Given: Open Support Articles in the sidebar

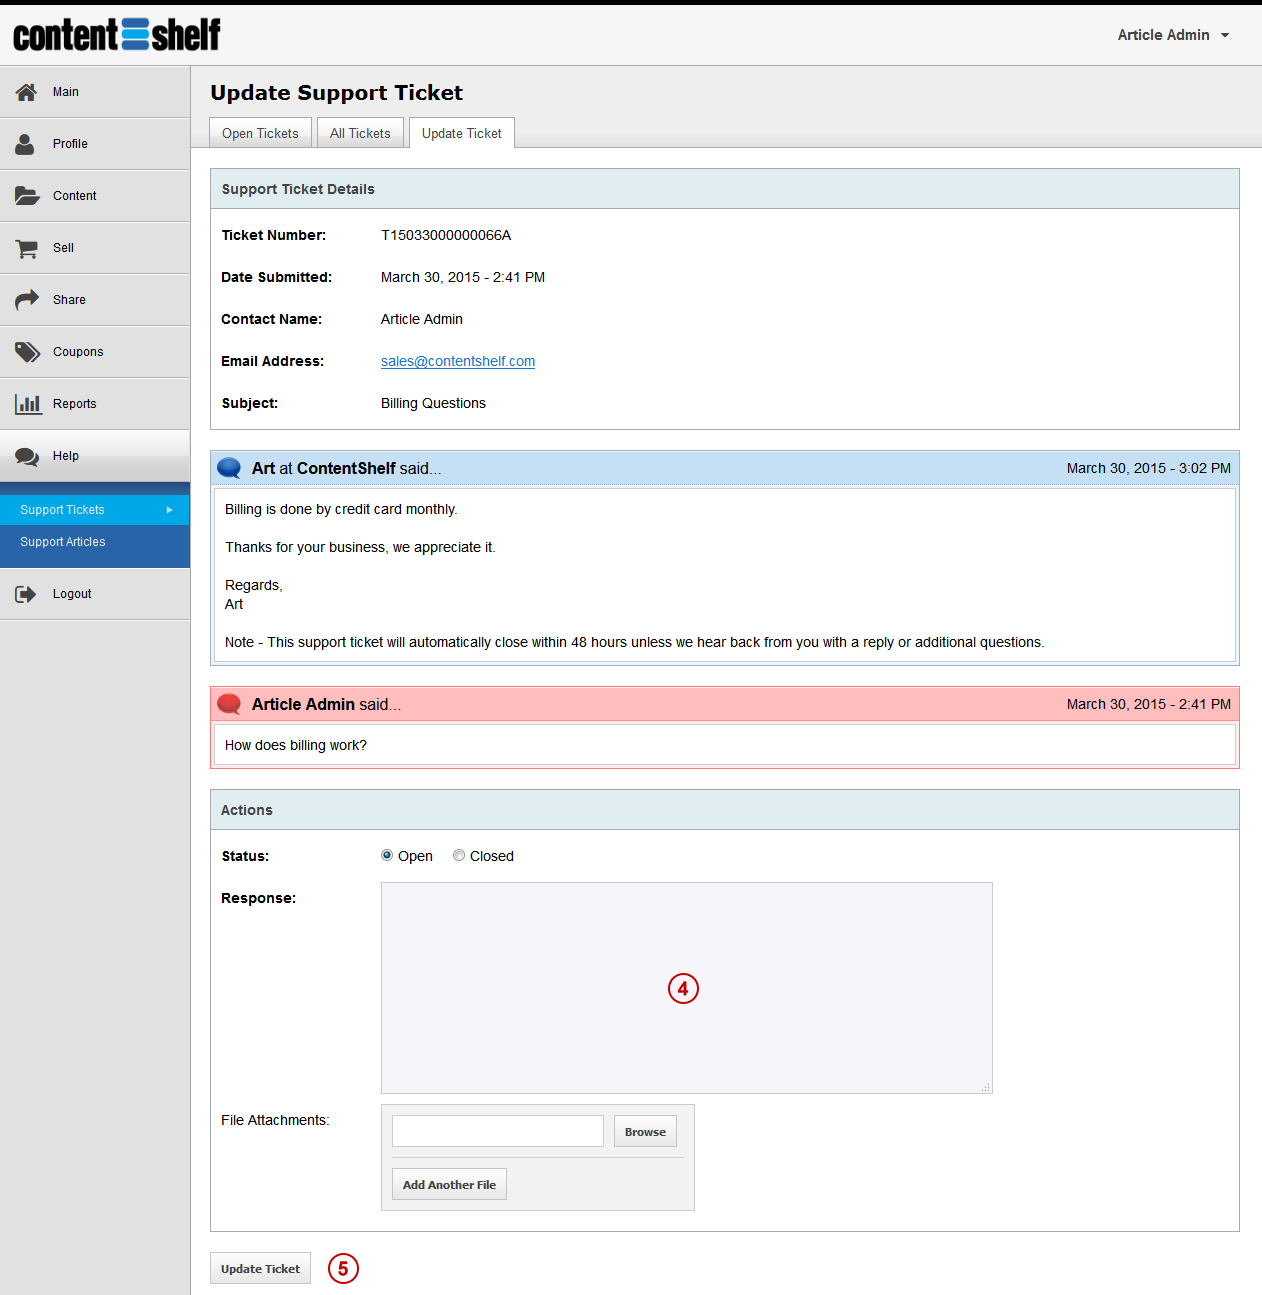Looking at the screenshot, I should (x=95, y=542).
